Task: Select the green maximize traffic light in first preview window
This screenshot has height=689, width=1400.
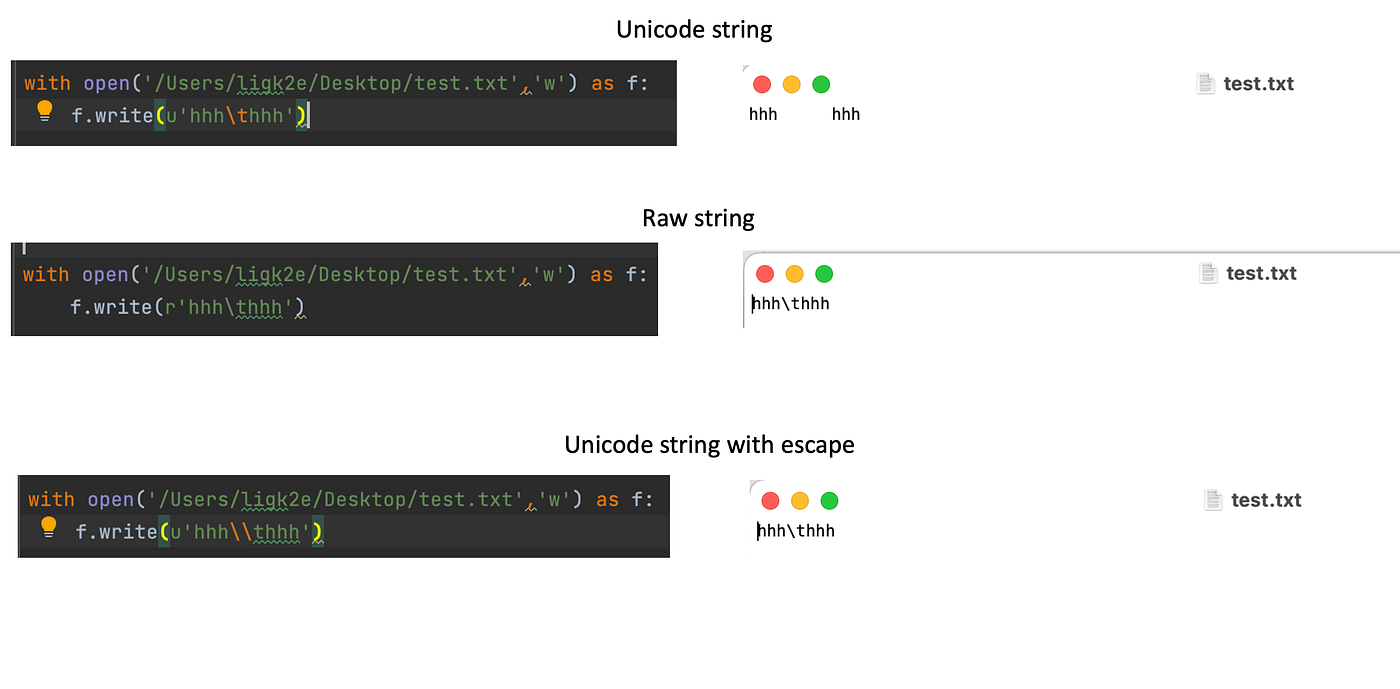Action: click(x=821, y=84)
